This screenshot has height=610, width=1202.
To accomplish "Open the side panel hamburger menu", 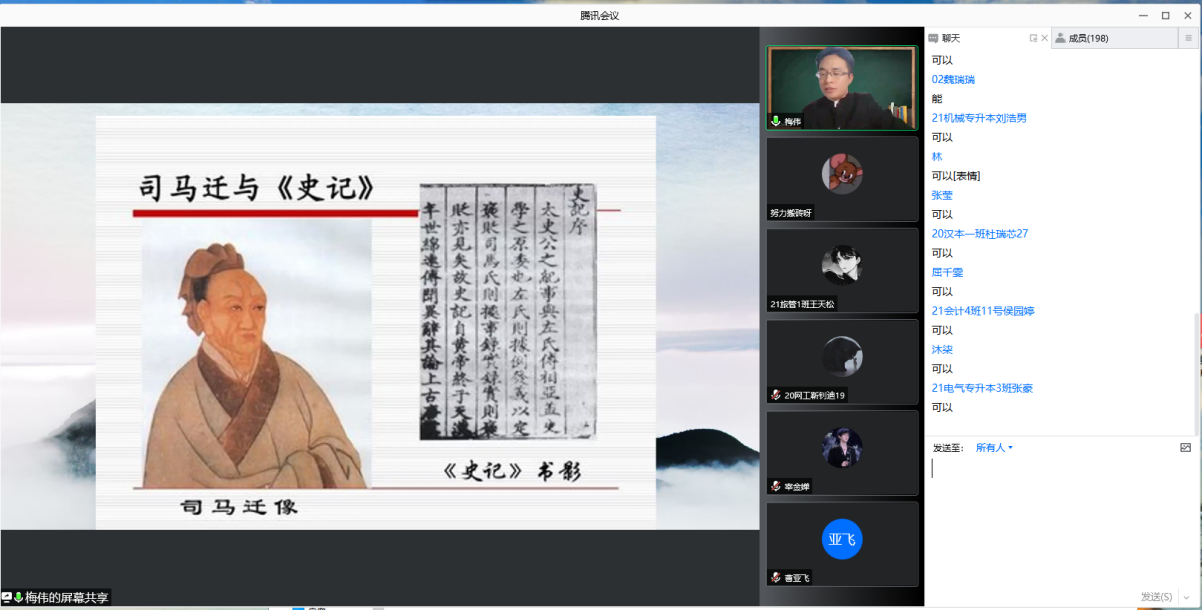I will [x=1189, y=38].
